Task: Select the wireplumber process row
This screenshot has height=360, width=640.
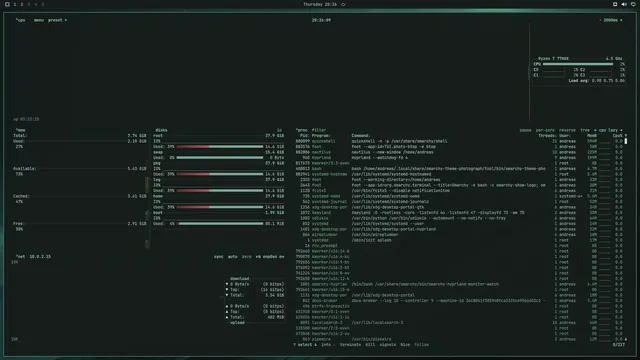Action: point(459,235)
